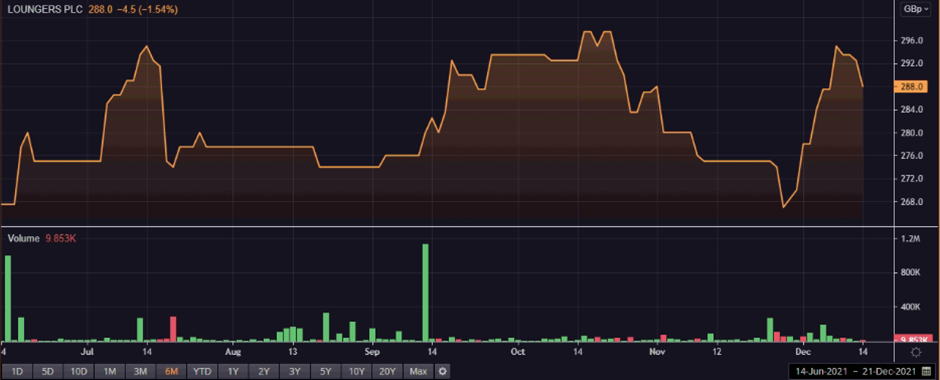The width and height of the screenshot is (940, 380).
Task: Pick the 5Y range button
Action: [x=326, y=372]
